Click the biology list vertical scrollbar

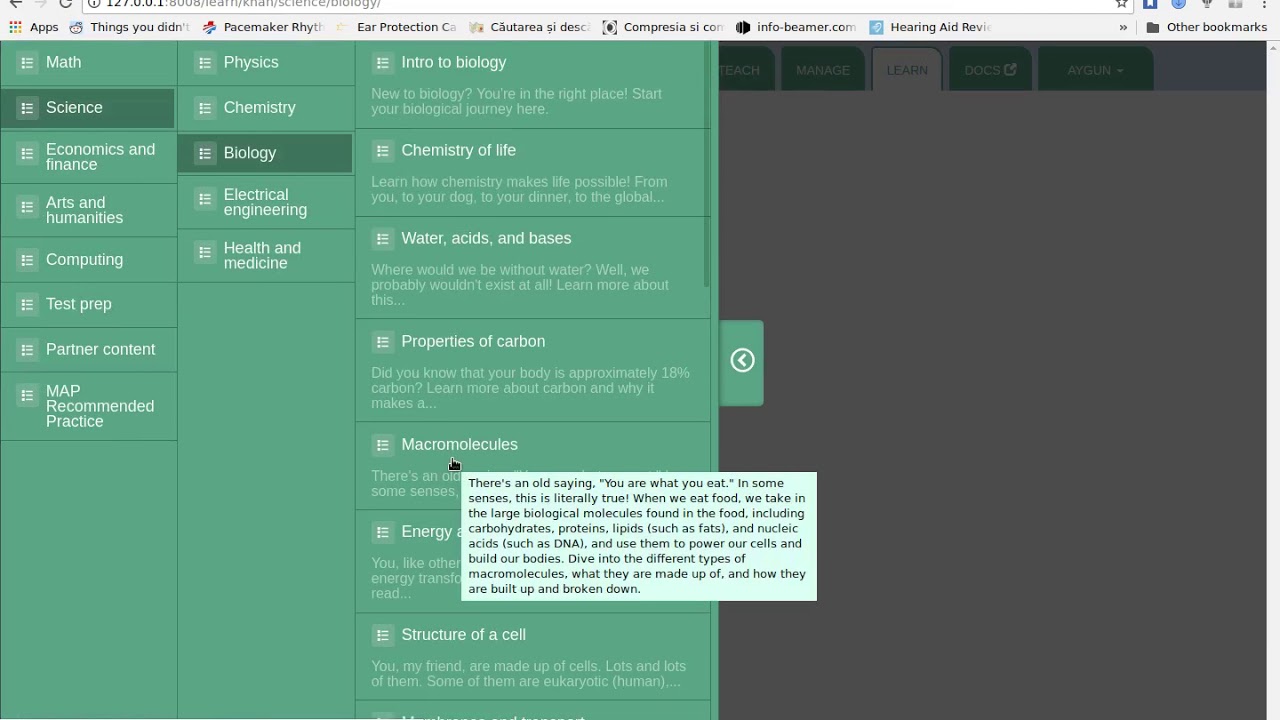pos(707,166)
